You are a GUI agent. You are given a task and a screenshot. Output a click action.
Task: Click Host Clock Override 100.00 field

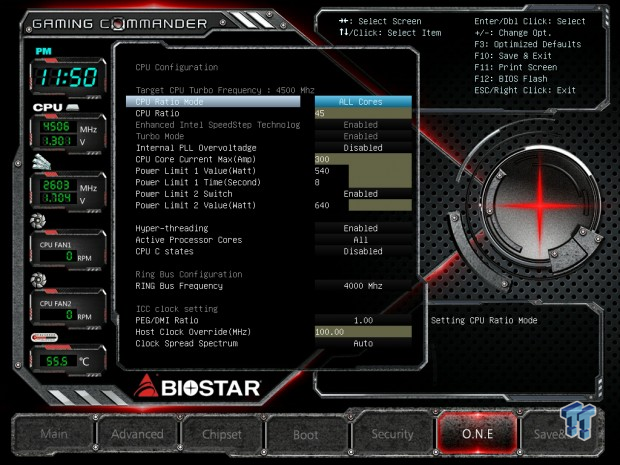(x=363, y=332)
